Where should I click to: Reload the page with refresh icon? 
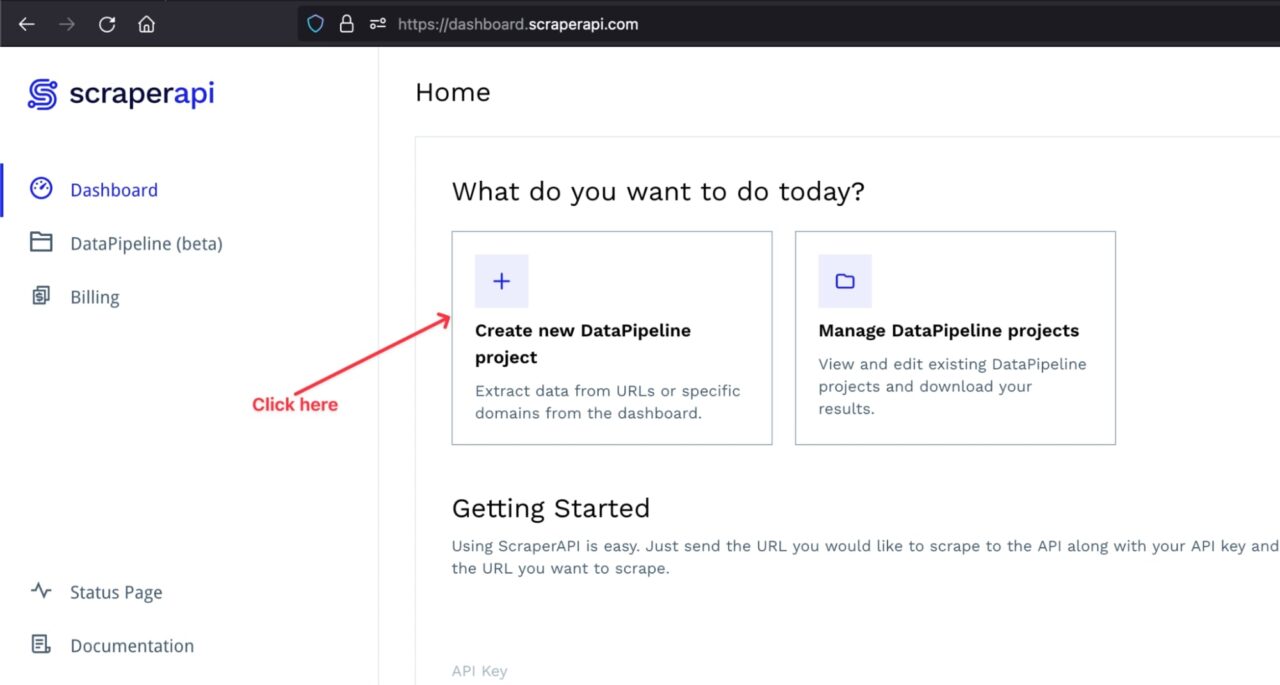coord(107,24)
